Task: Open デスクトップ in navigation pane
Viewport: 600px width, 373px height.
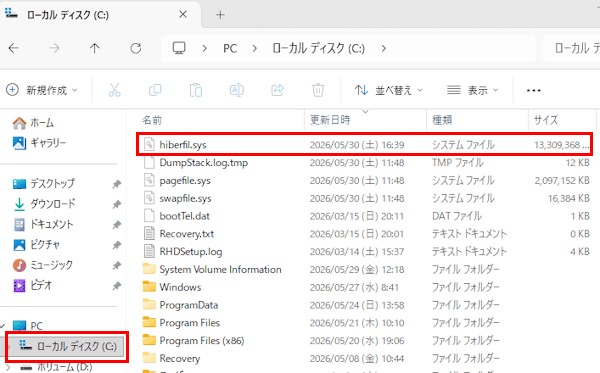Action: coord(44,184)
